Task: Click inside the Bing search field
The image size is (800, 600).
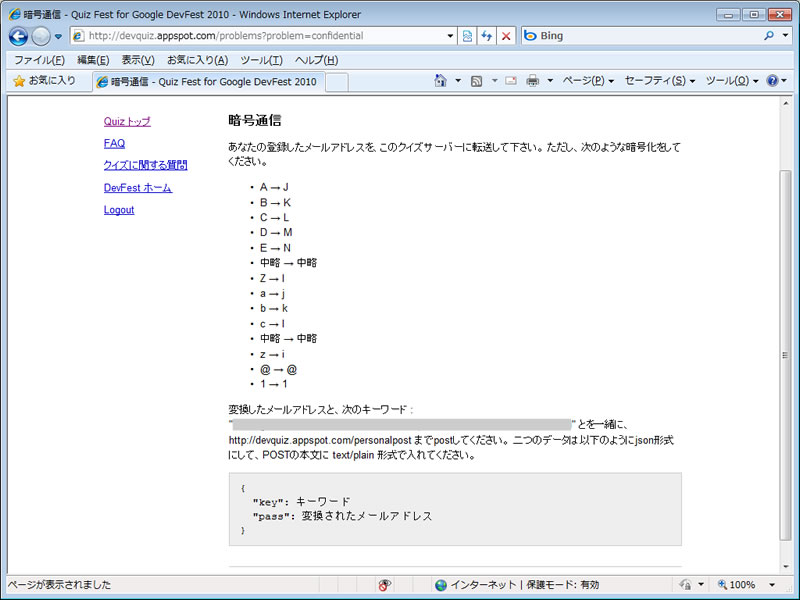Action: tap(650, 36)
